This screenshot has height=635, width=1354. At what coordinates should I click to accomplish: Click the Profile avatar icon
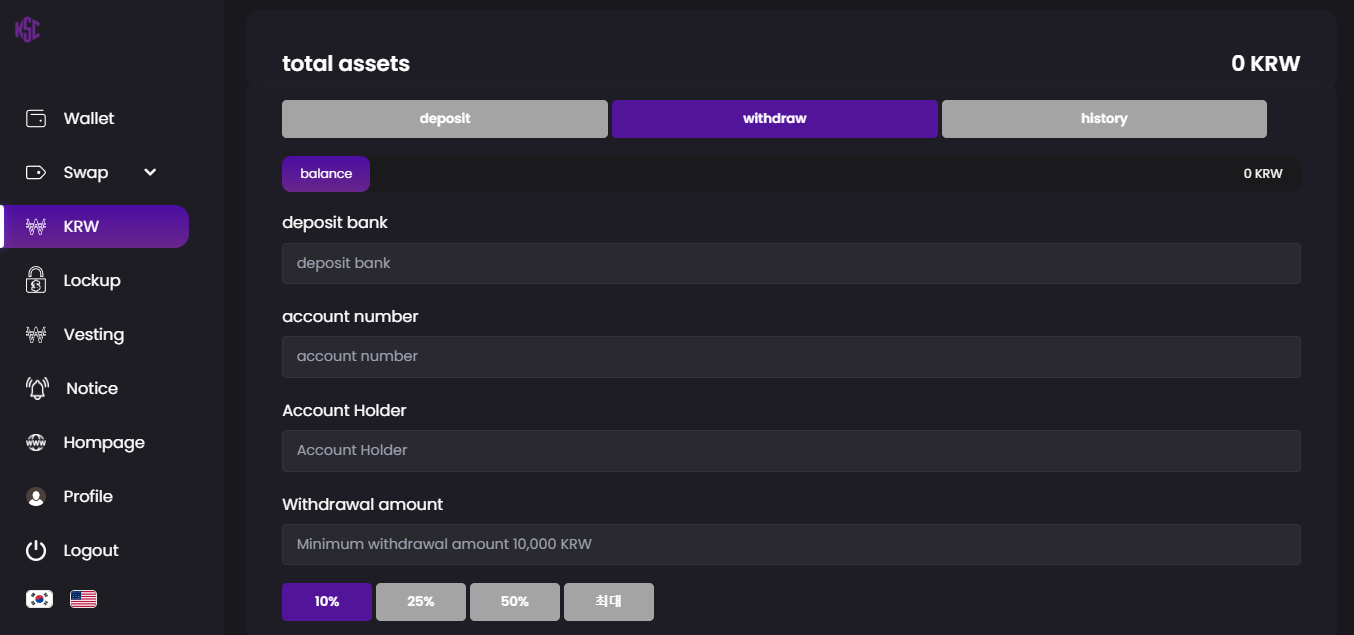[x=36, y=496]
